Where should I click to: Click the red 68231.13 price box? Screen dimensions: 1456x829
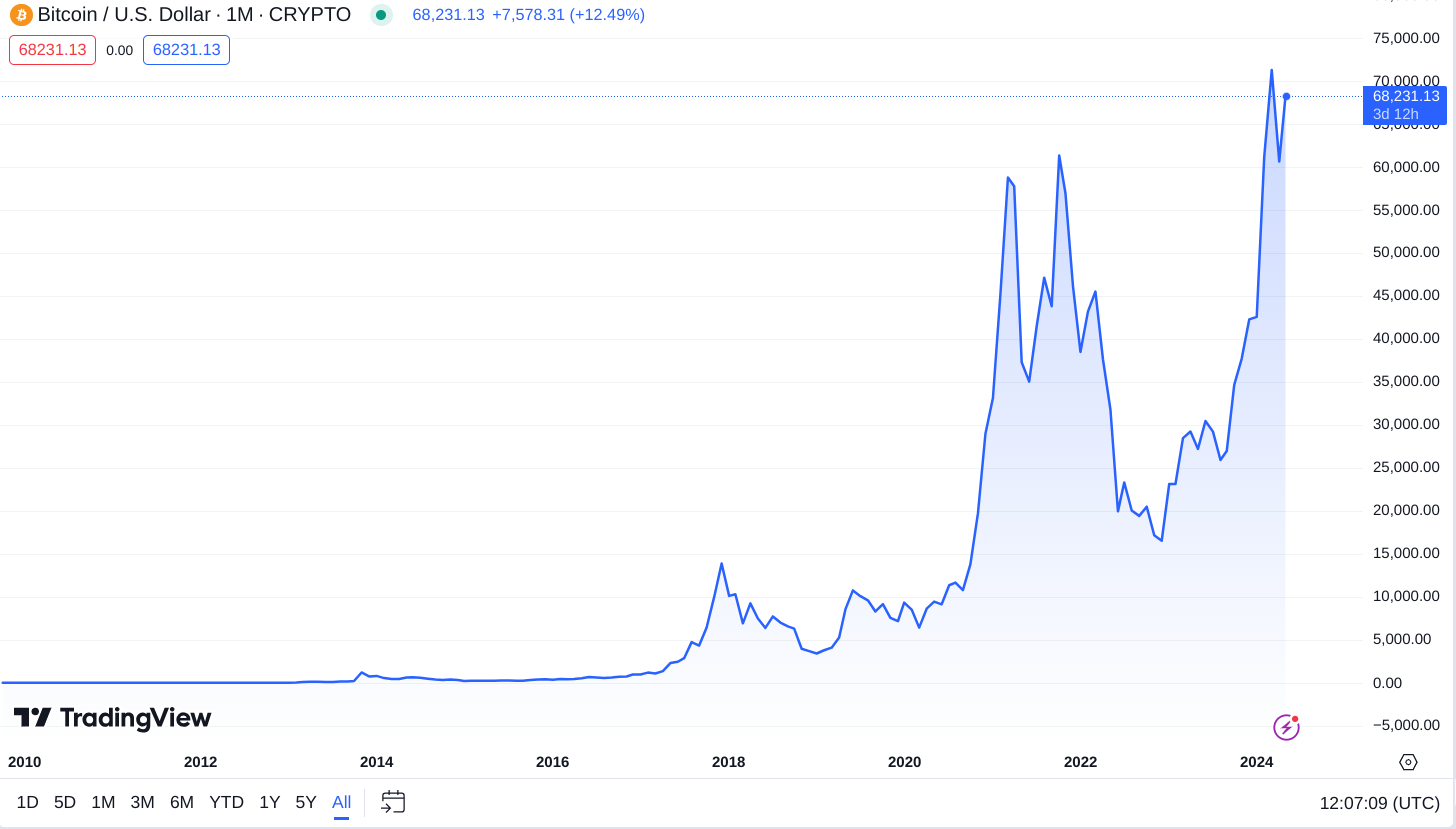coord(52,50)
